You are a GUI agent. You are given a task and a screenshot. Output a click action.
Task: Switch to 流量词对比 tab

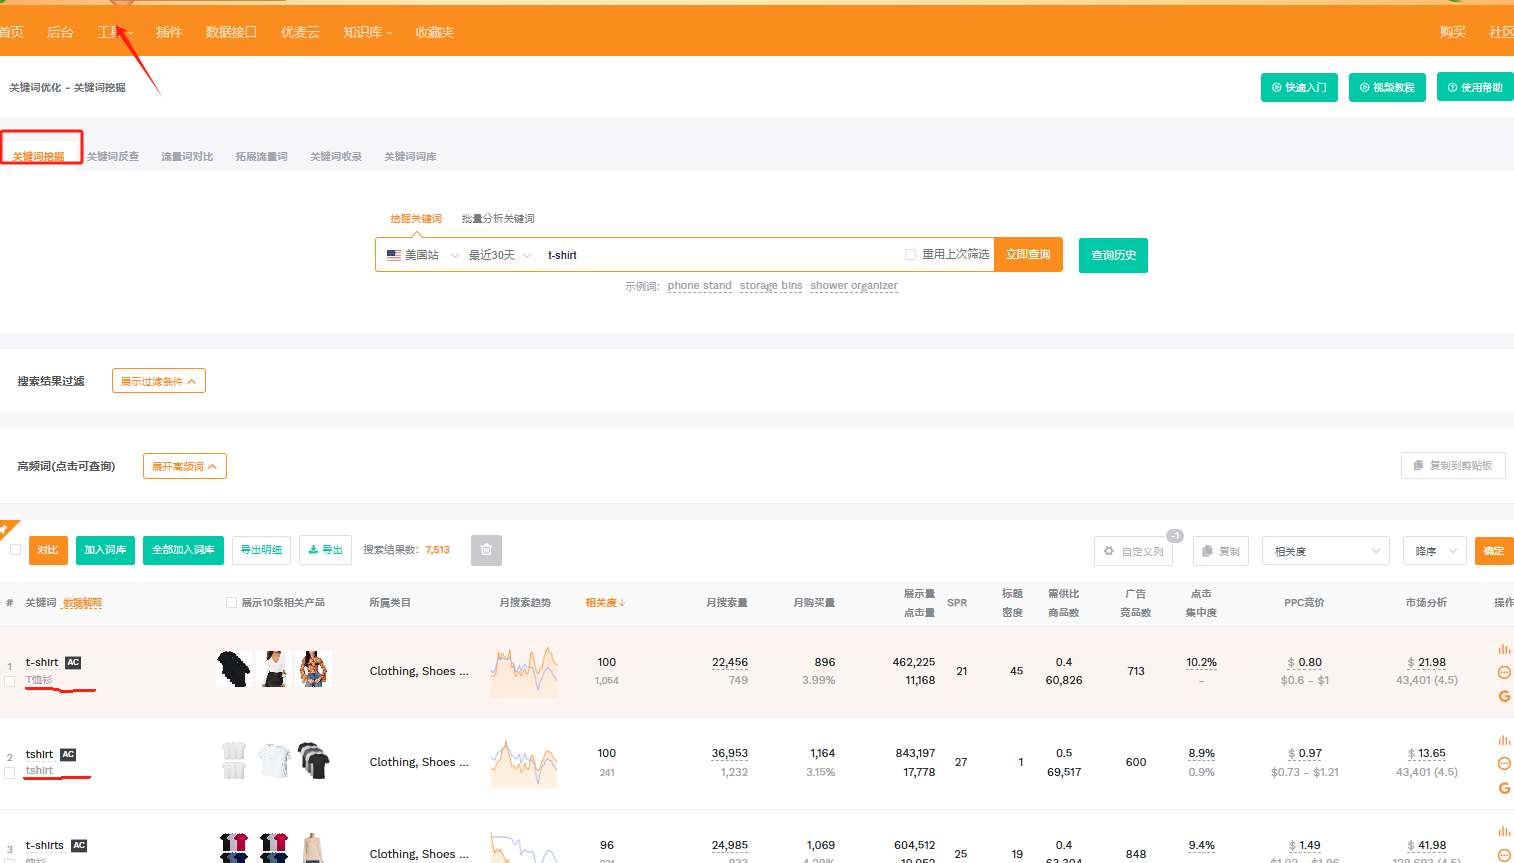coord(187,156)
